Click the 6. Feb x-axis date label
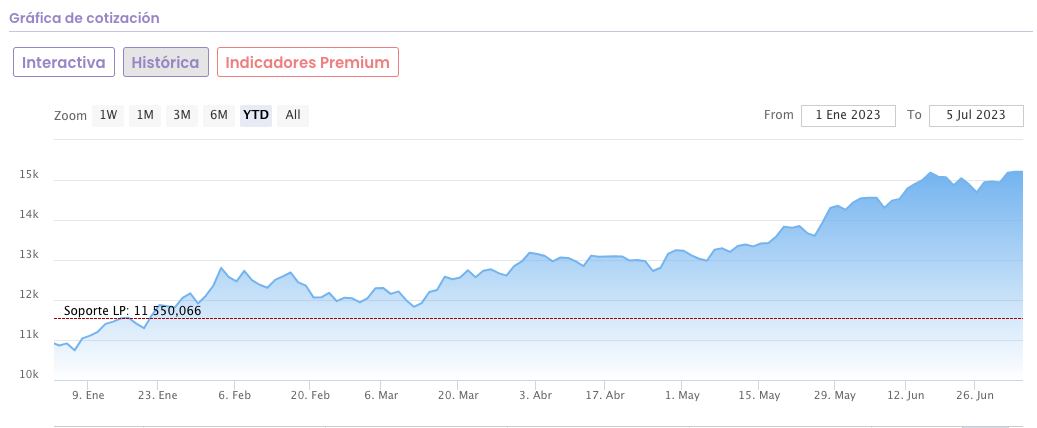 [x=234, y=395]
